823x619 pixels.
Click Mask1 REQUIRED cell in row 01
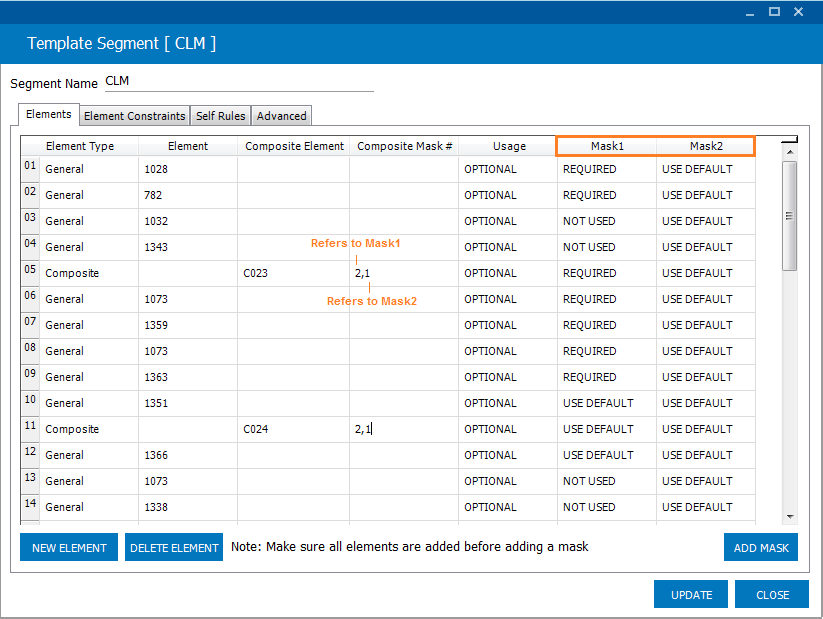pyautogui.click(x=607, y=169)
